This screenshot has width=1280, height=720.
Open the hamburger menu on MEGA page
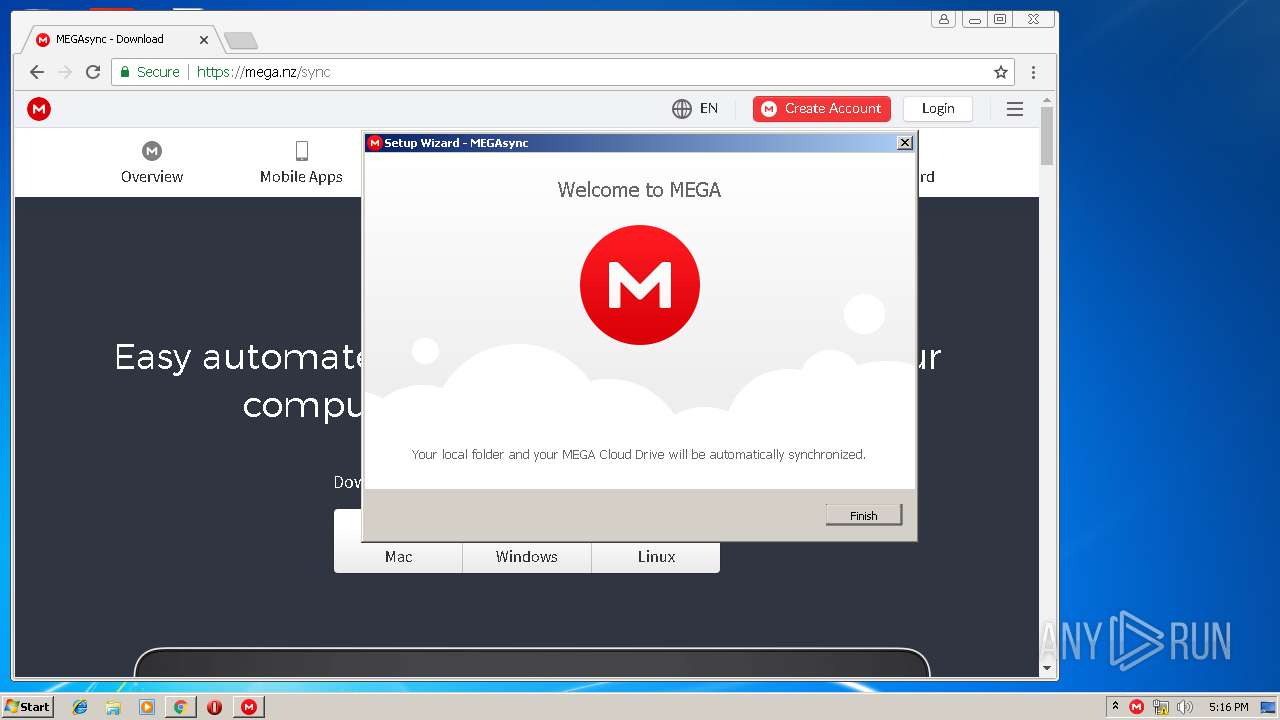(x=1015, y=109)
